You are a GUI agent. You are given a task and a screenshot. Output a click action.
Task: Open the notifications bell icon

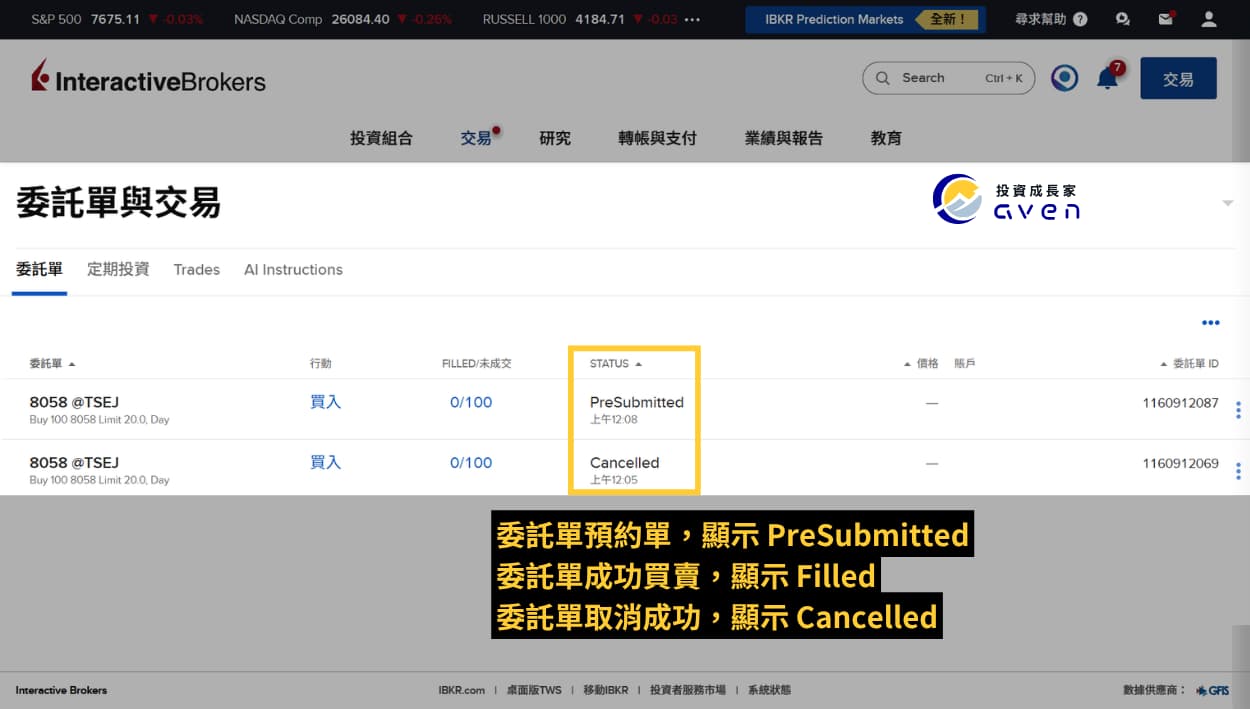pyautogui.click(x=1108, y=78)
